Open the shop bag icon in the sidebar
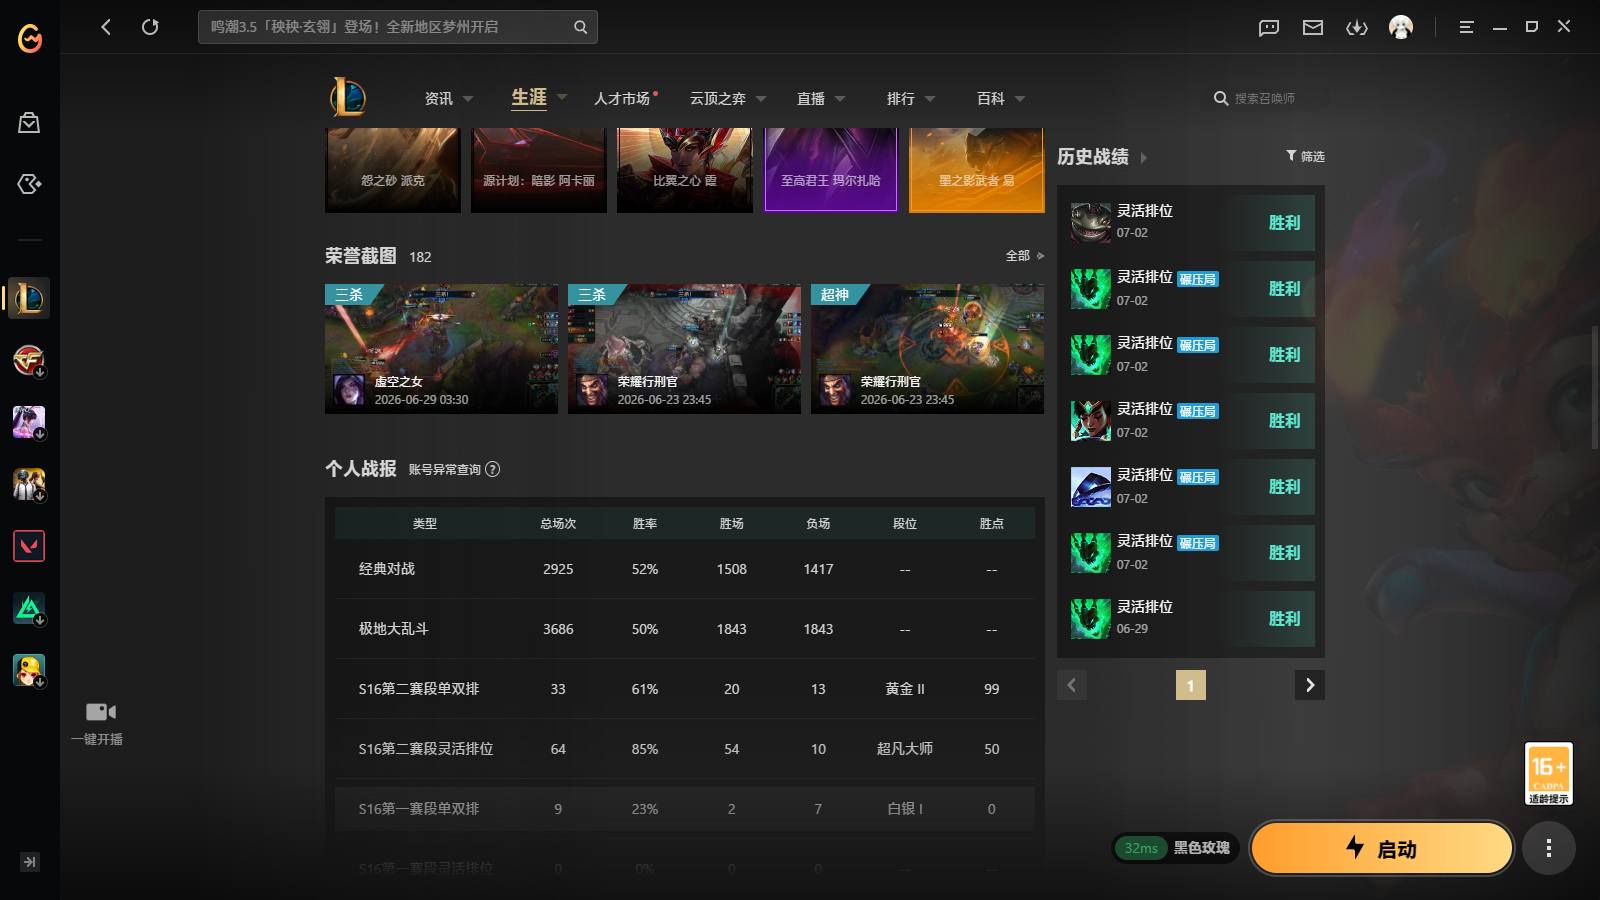This screenshot has height=900, width=1600. (29, 122)
